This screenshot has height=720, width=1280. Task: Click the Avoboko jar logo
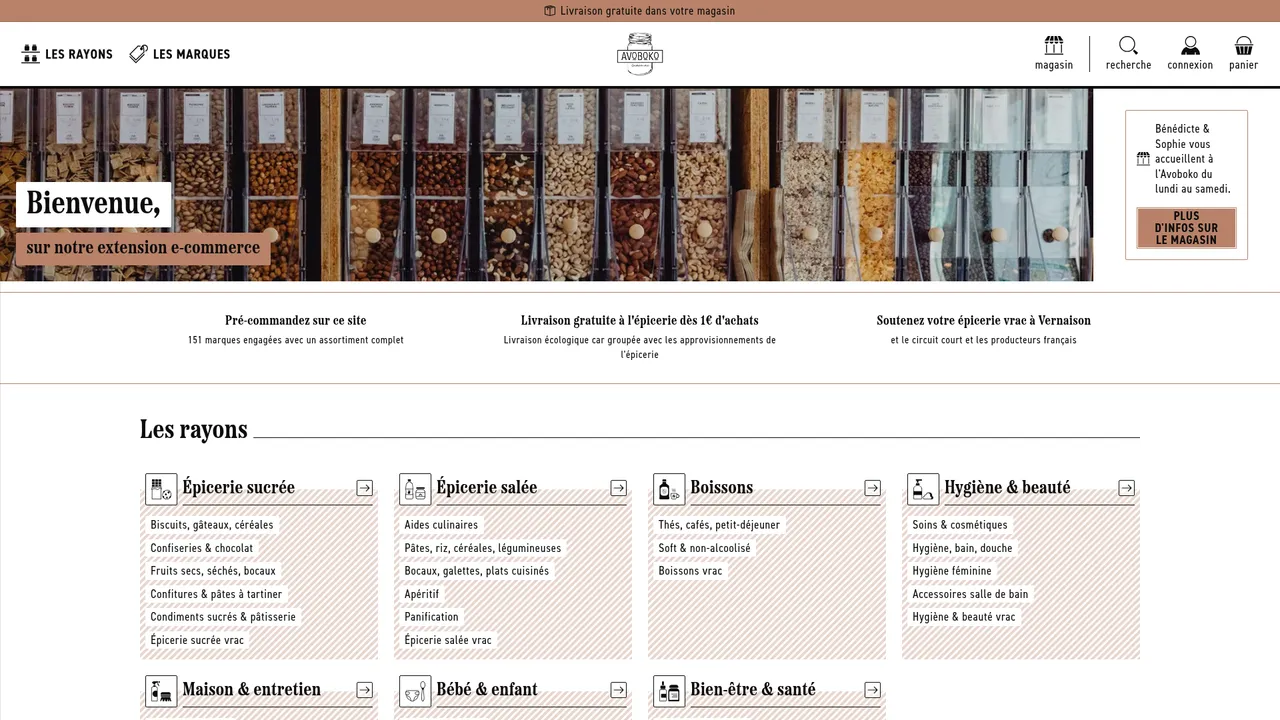640,54
